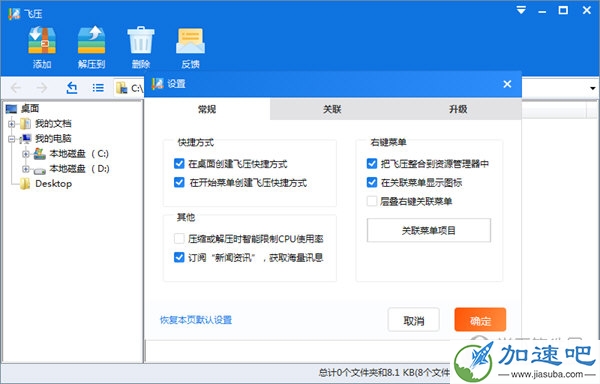600x384 pixels.
Task: Enable 层叠右键关联菜单 checkbox
Action: tap(372, 201)
